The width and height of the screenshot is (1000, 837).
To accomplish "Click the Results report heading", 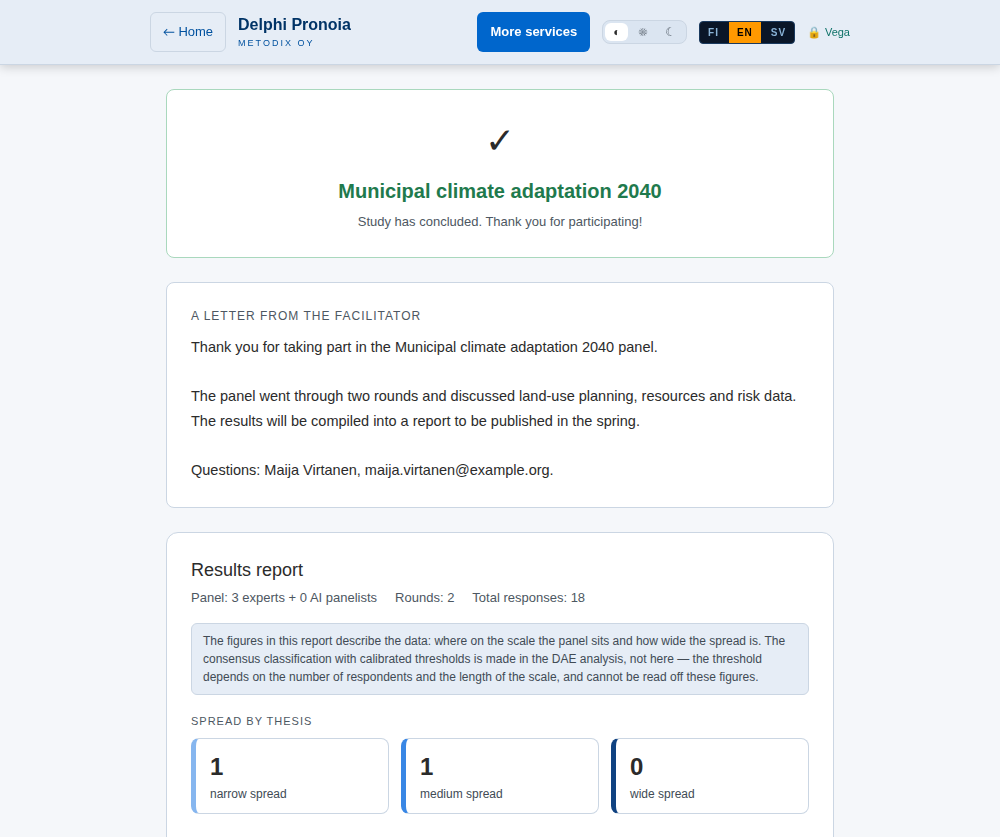I will 247,570.
